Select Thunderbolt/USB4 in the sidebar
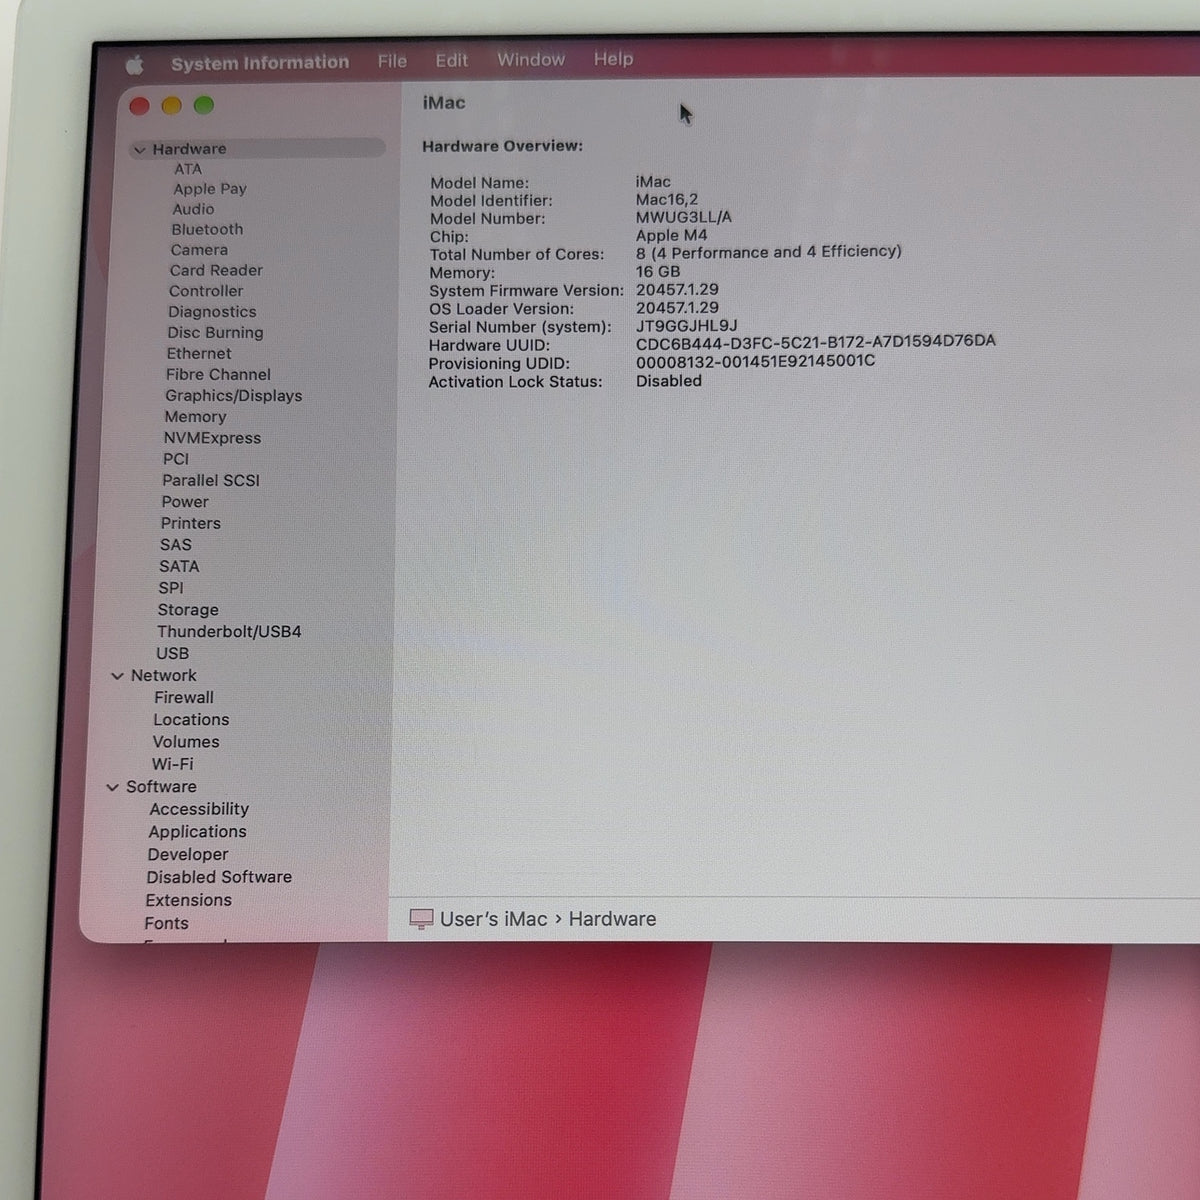 (229, 632)
